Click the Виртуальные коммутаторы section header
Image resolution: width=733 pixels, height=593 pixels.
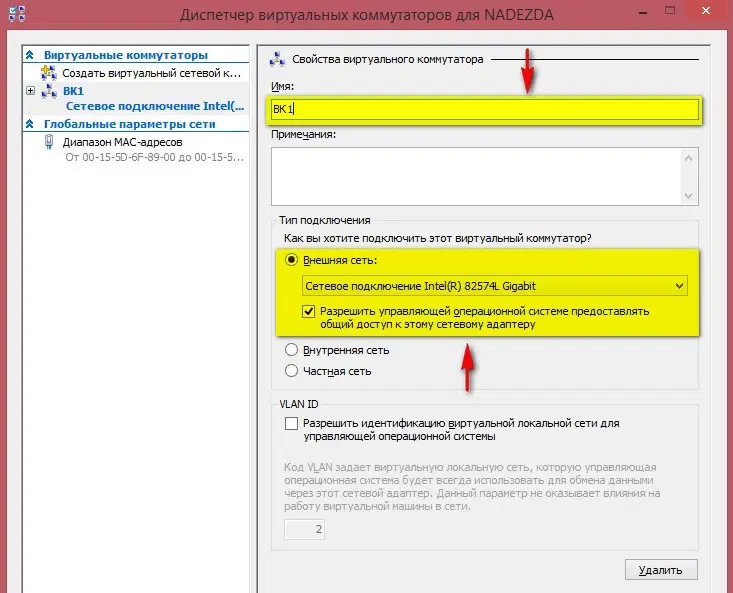[x=126, y=55]
